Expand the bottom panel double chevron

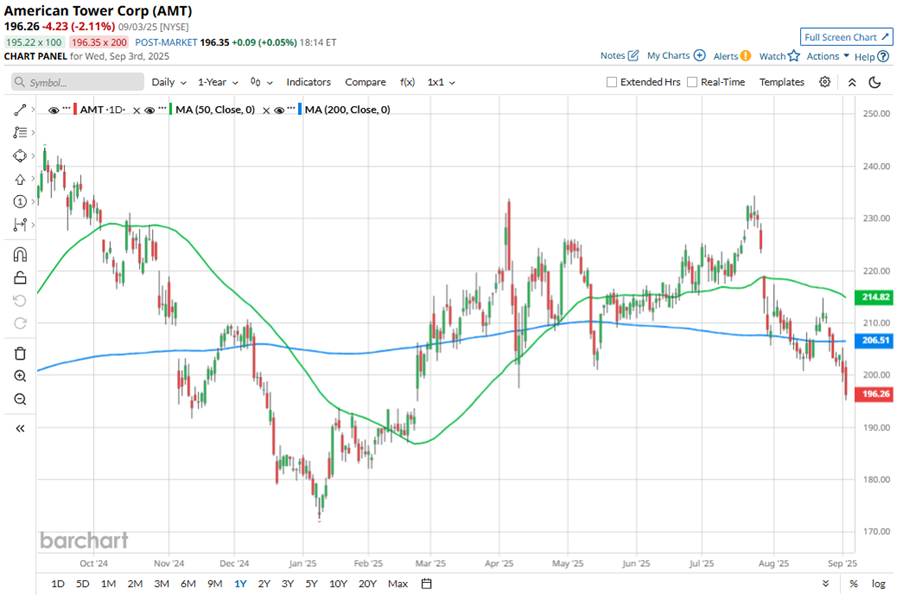pyautogui.click(x=826, y=584)
